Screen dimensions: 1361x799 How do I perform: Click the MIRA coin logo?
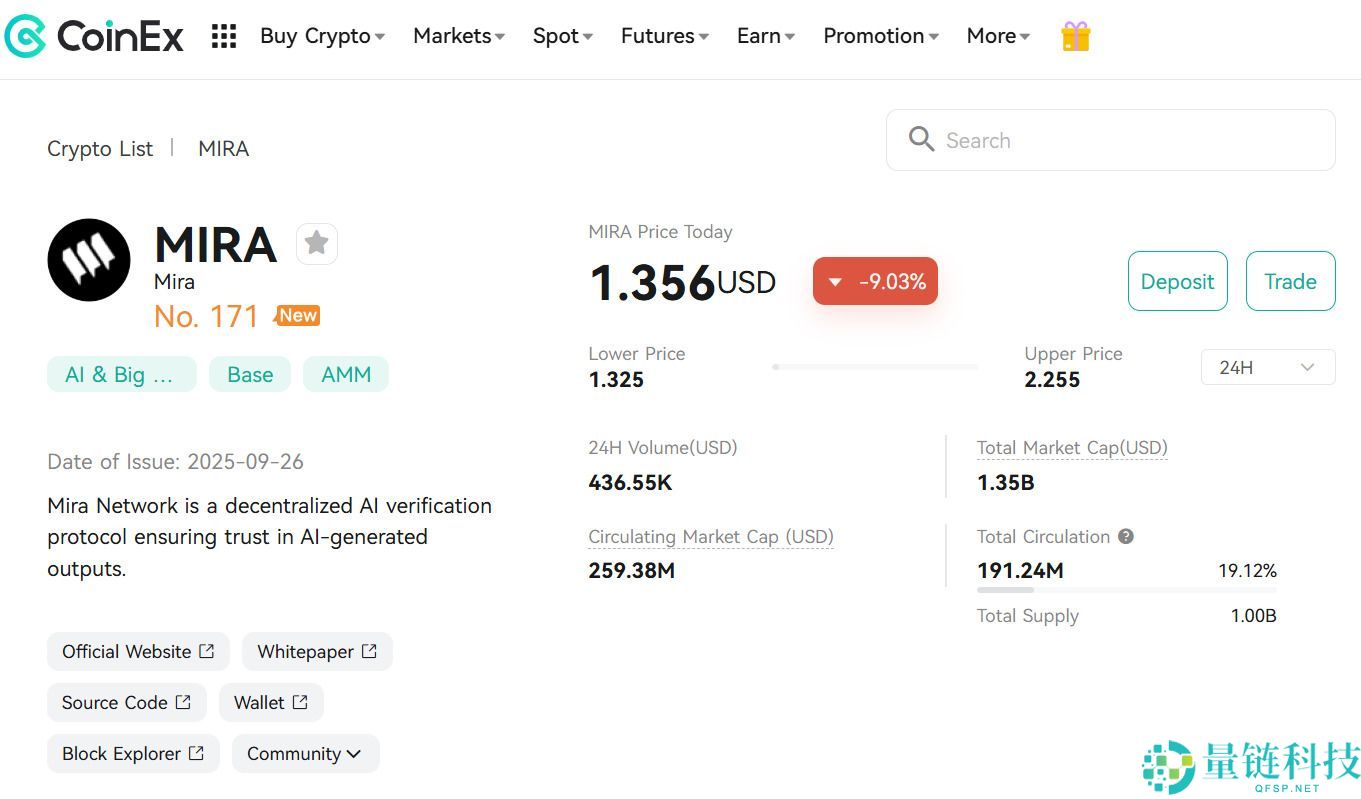coord(89,260)
